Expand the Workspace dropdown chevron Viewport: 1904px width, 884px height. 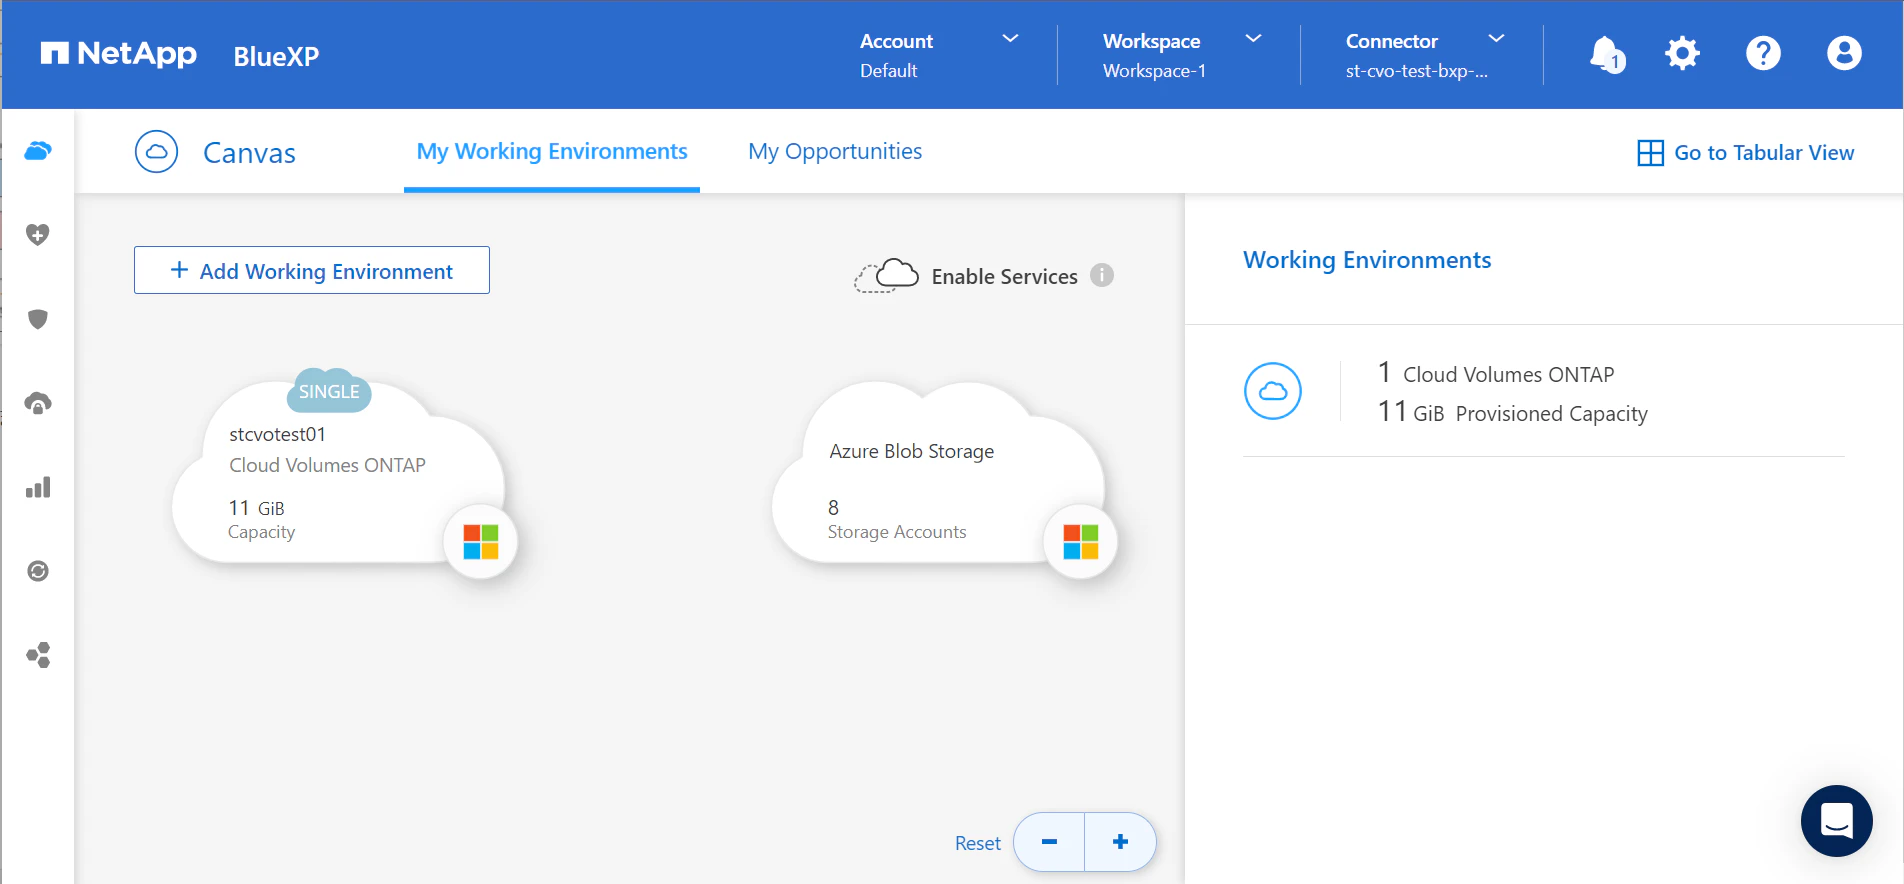point(1254,39)
